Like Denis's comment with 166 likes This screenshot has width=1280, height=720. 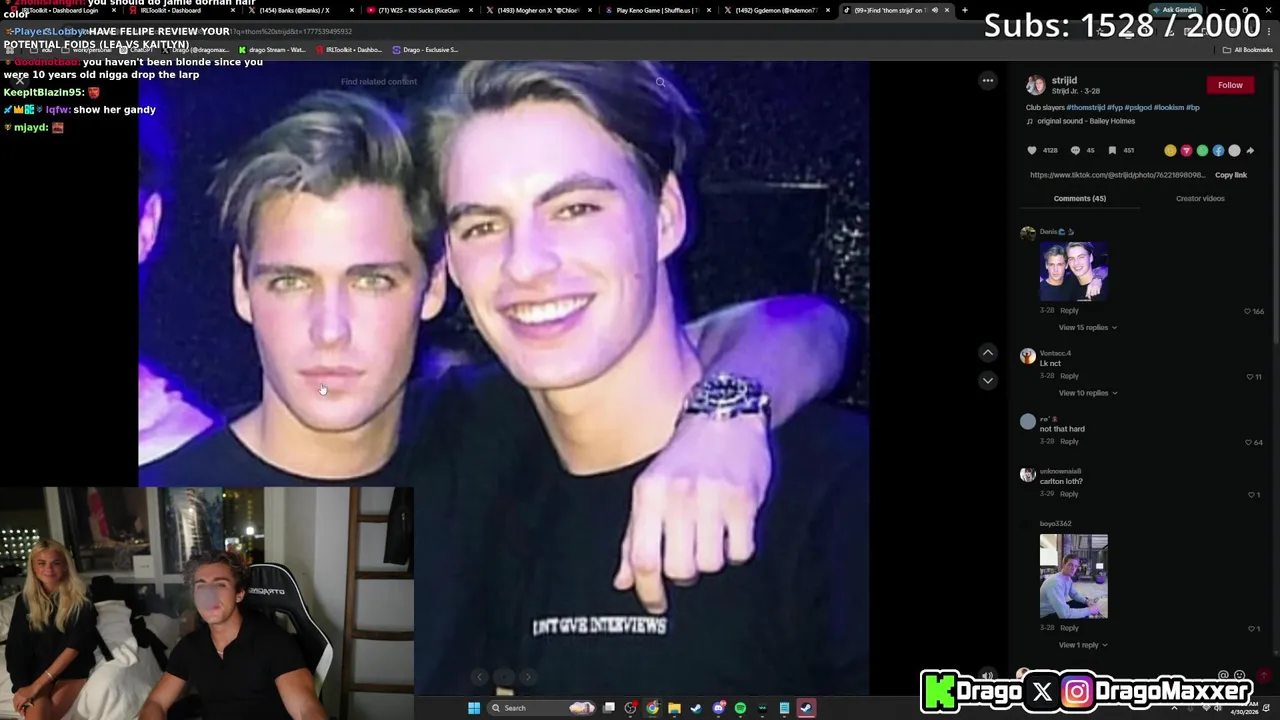[1247, 311]
